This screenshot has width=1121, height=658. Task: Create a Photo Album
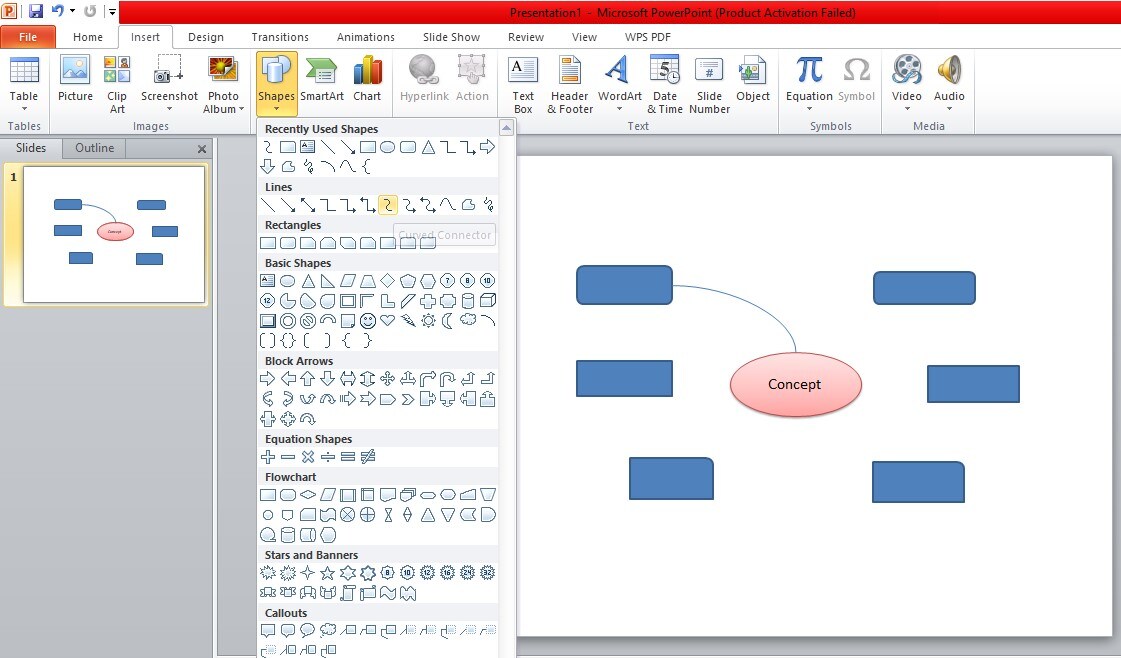pyautogui.click(x=223, y=84)
